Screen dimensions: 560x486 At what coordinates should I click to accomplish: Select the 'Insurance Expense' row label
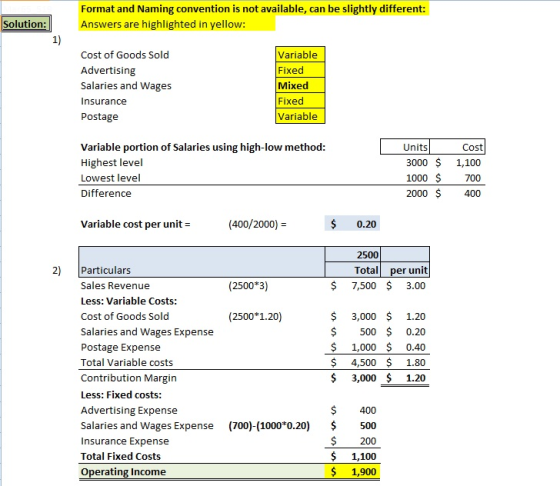pyautogui.click(x=125, y=441)
